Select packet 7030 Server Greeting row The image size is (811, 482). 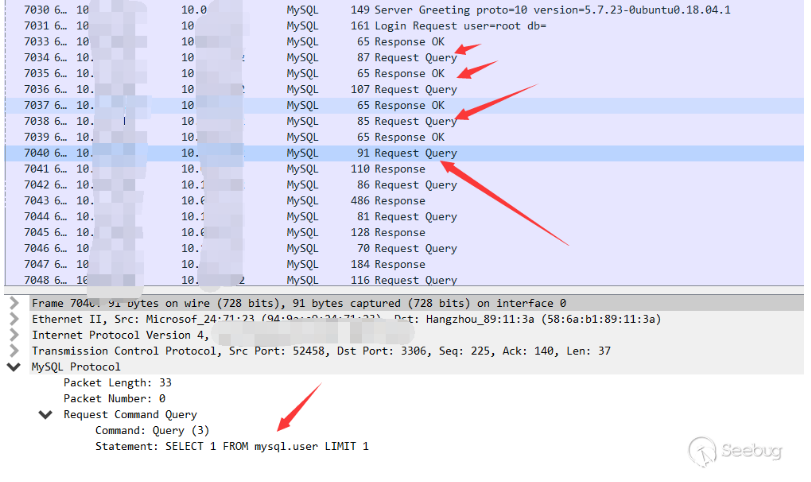pyautogui.click(x=400, y=10)
